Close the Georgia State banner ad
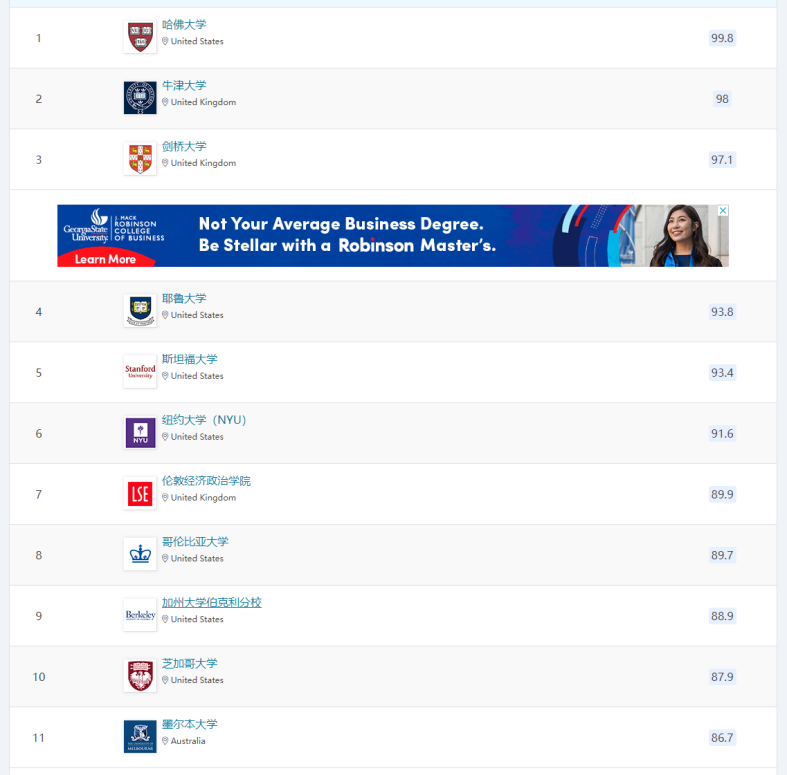This screenshot has width=787, height=775. 723,211
